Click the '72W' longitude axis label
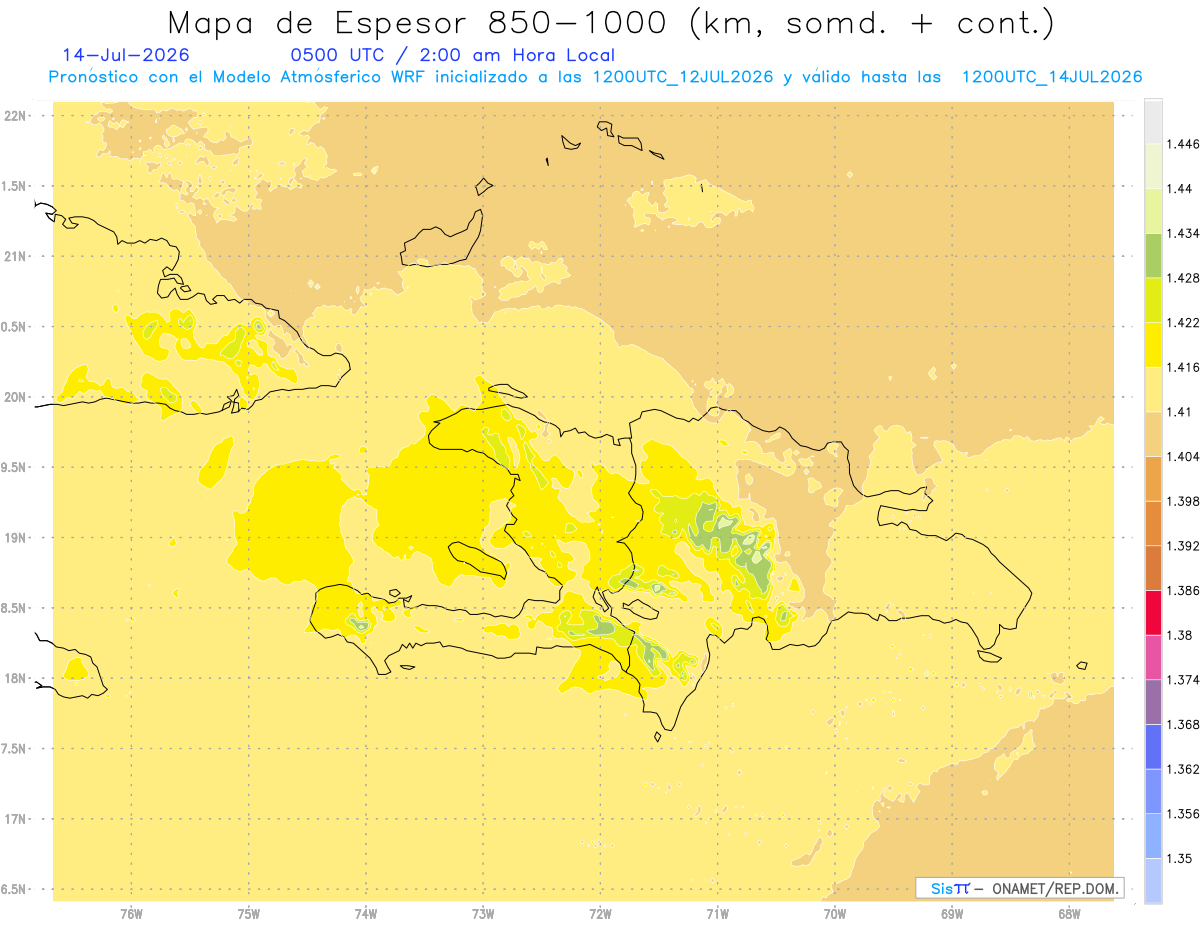 point(600,913)
